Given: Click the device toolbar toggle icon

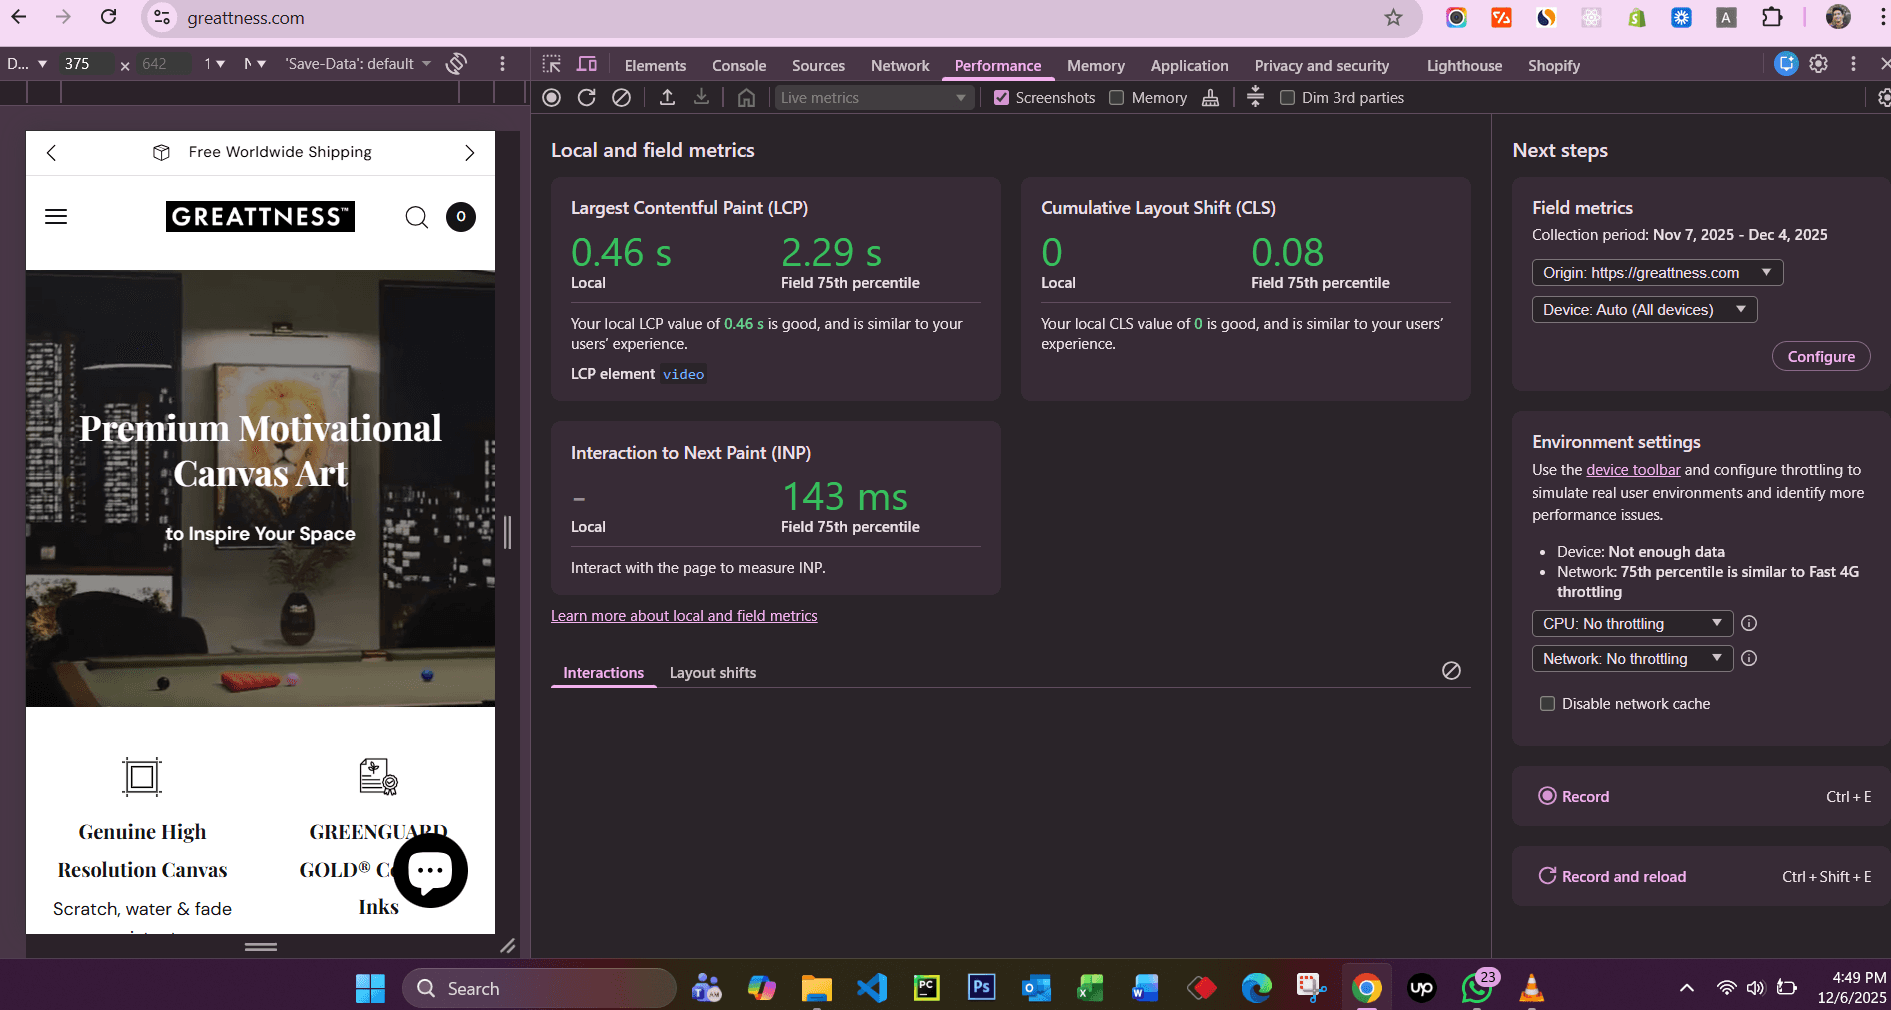Looking at the screenshot, I should 587,64.
